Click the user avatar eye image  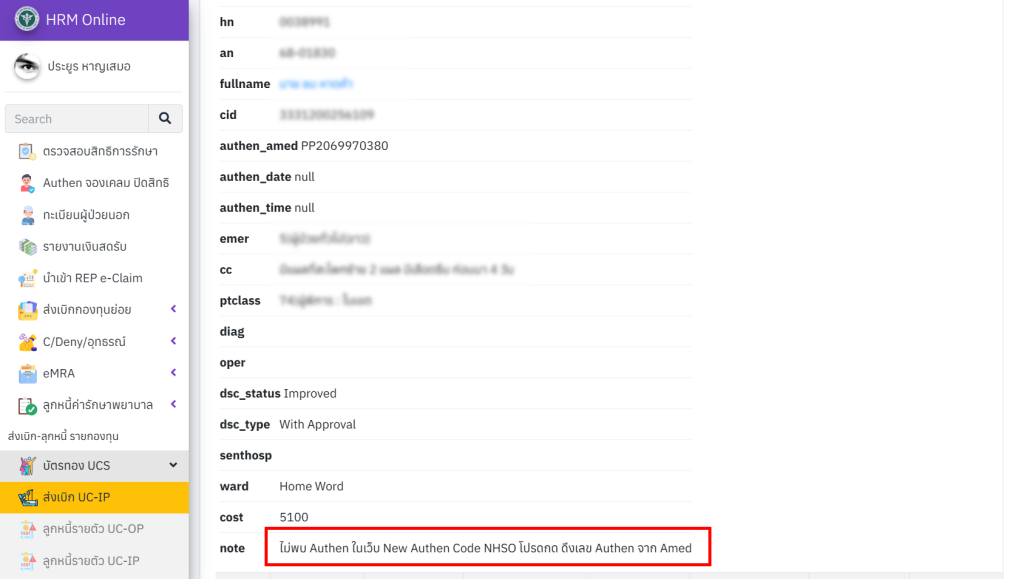pos(26,66)
